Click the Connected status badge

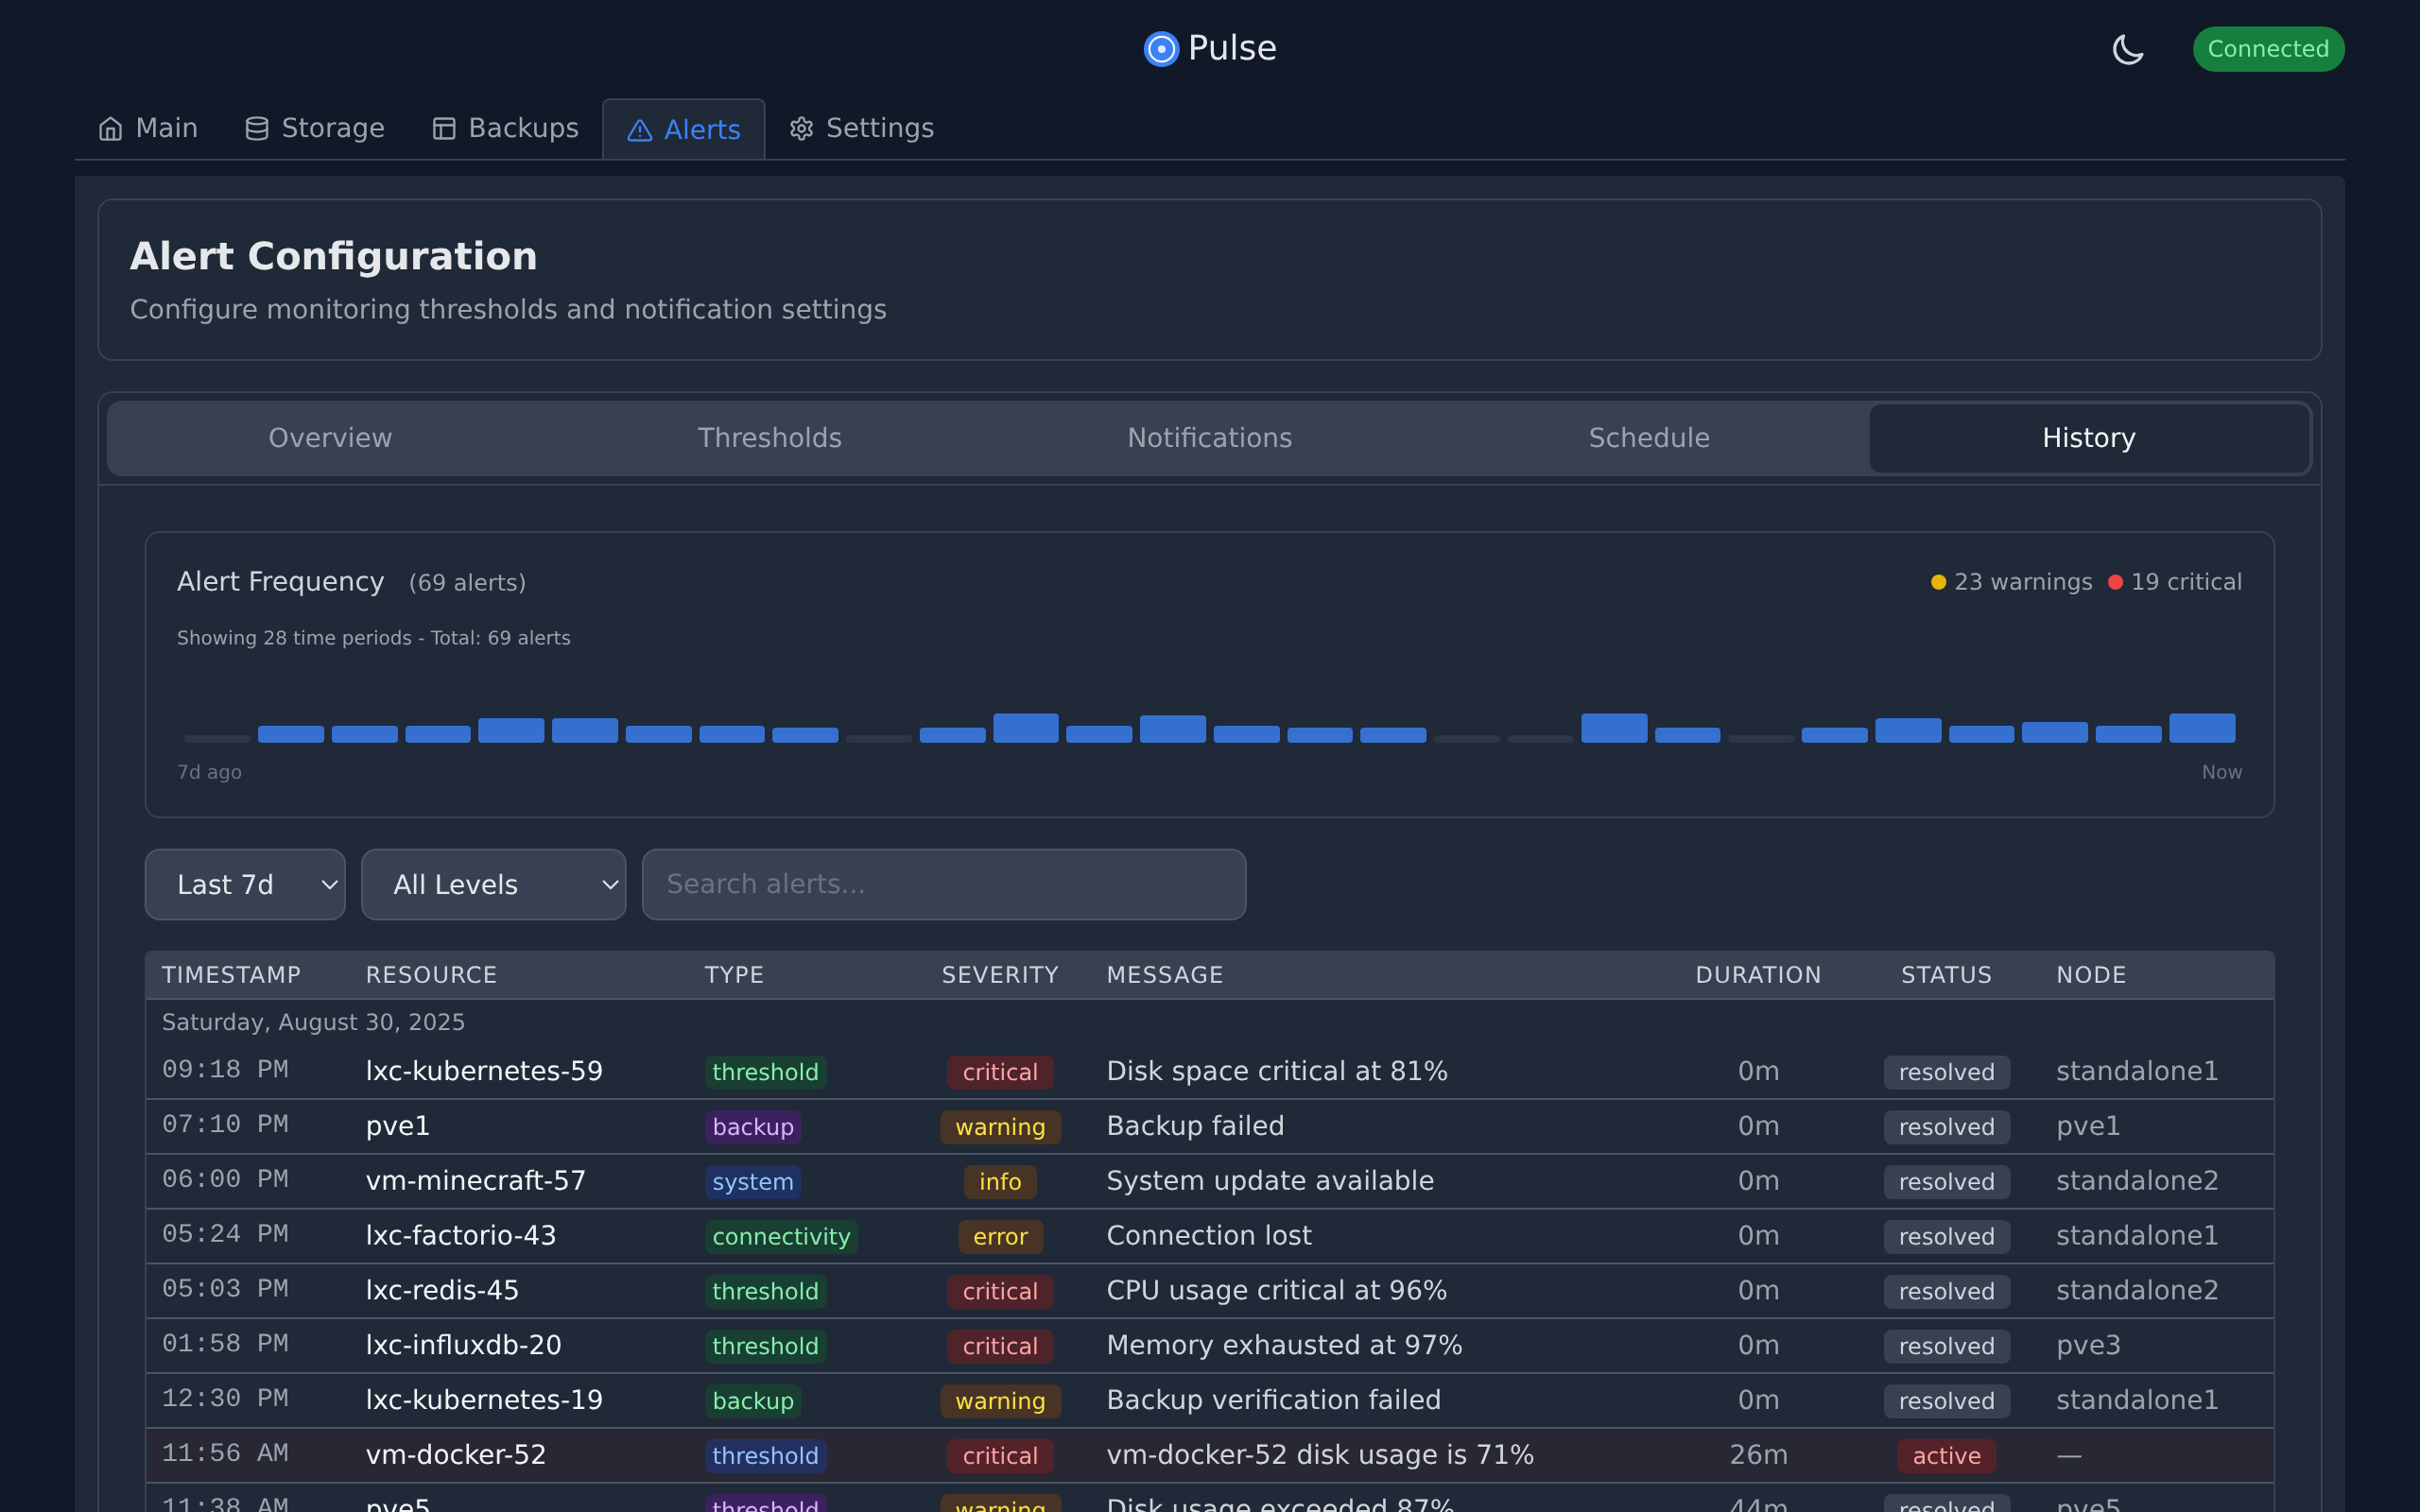tap(2267, 49)
